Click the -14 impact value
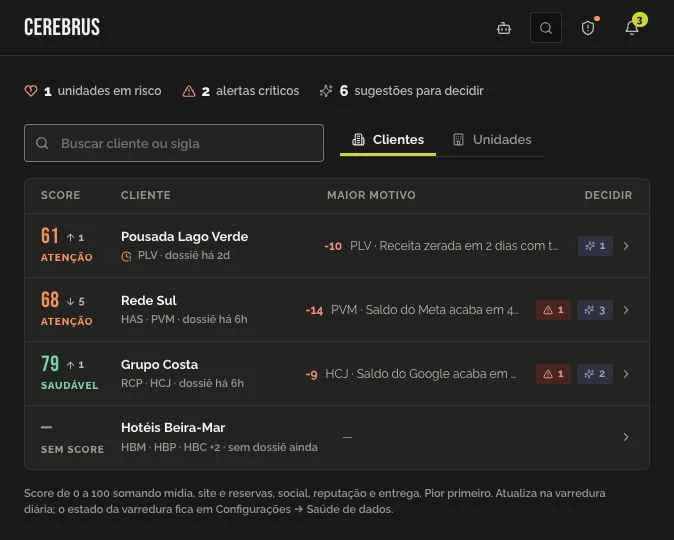 (314, 310)
